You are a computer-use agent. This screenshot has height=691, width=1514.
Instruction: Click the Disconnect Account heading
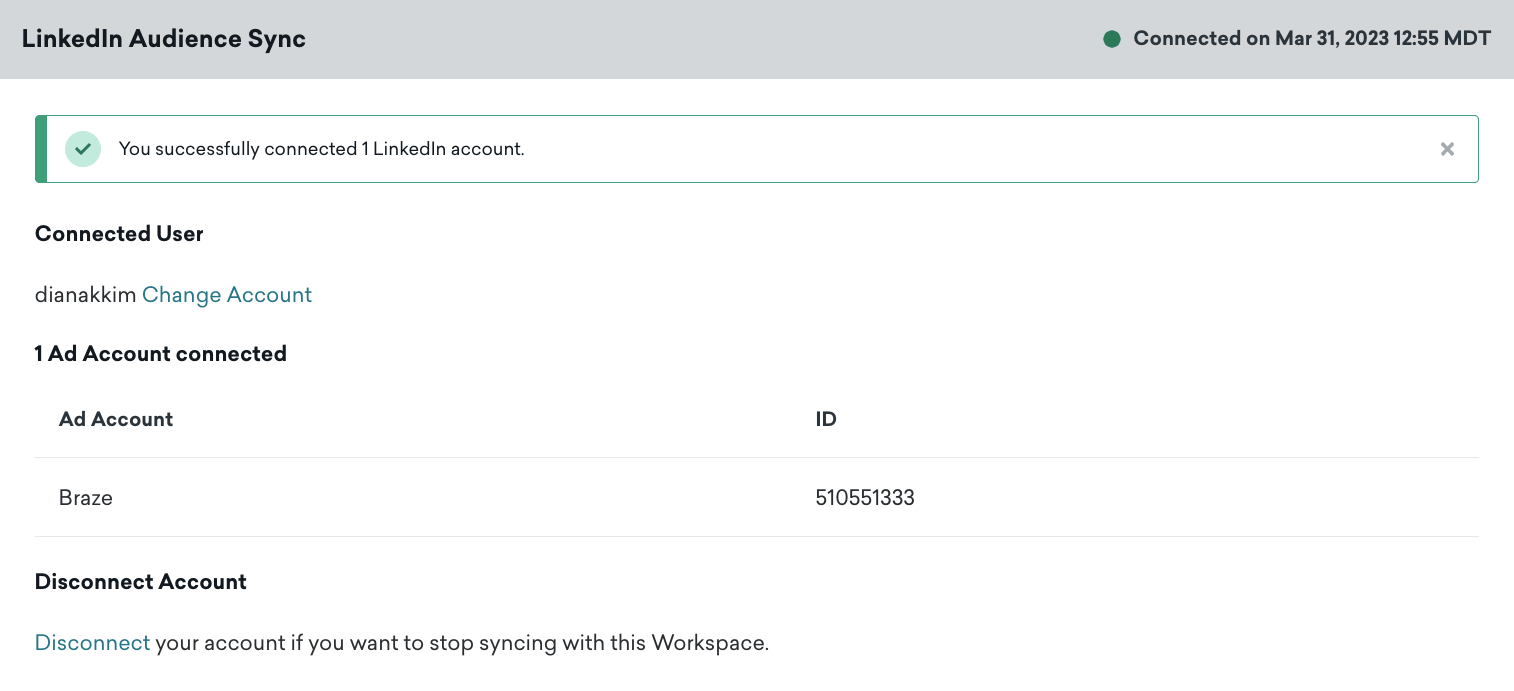(x=141, y=582)
